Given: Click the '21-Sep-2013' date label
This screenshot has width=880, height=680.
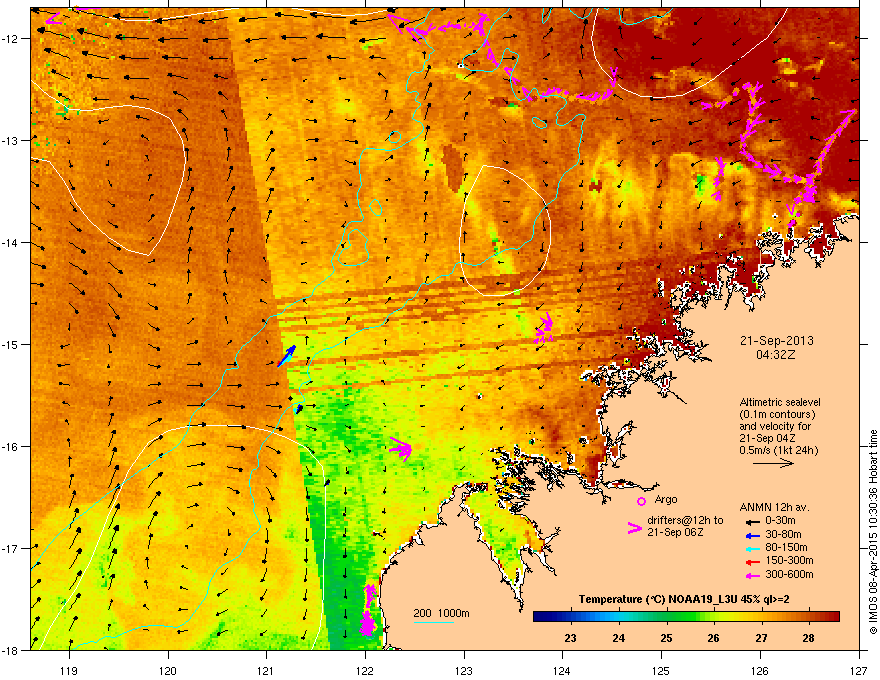Looking at the screenshot, I should (777, 341).
